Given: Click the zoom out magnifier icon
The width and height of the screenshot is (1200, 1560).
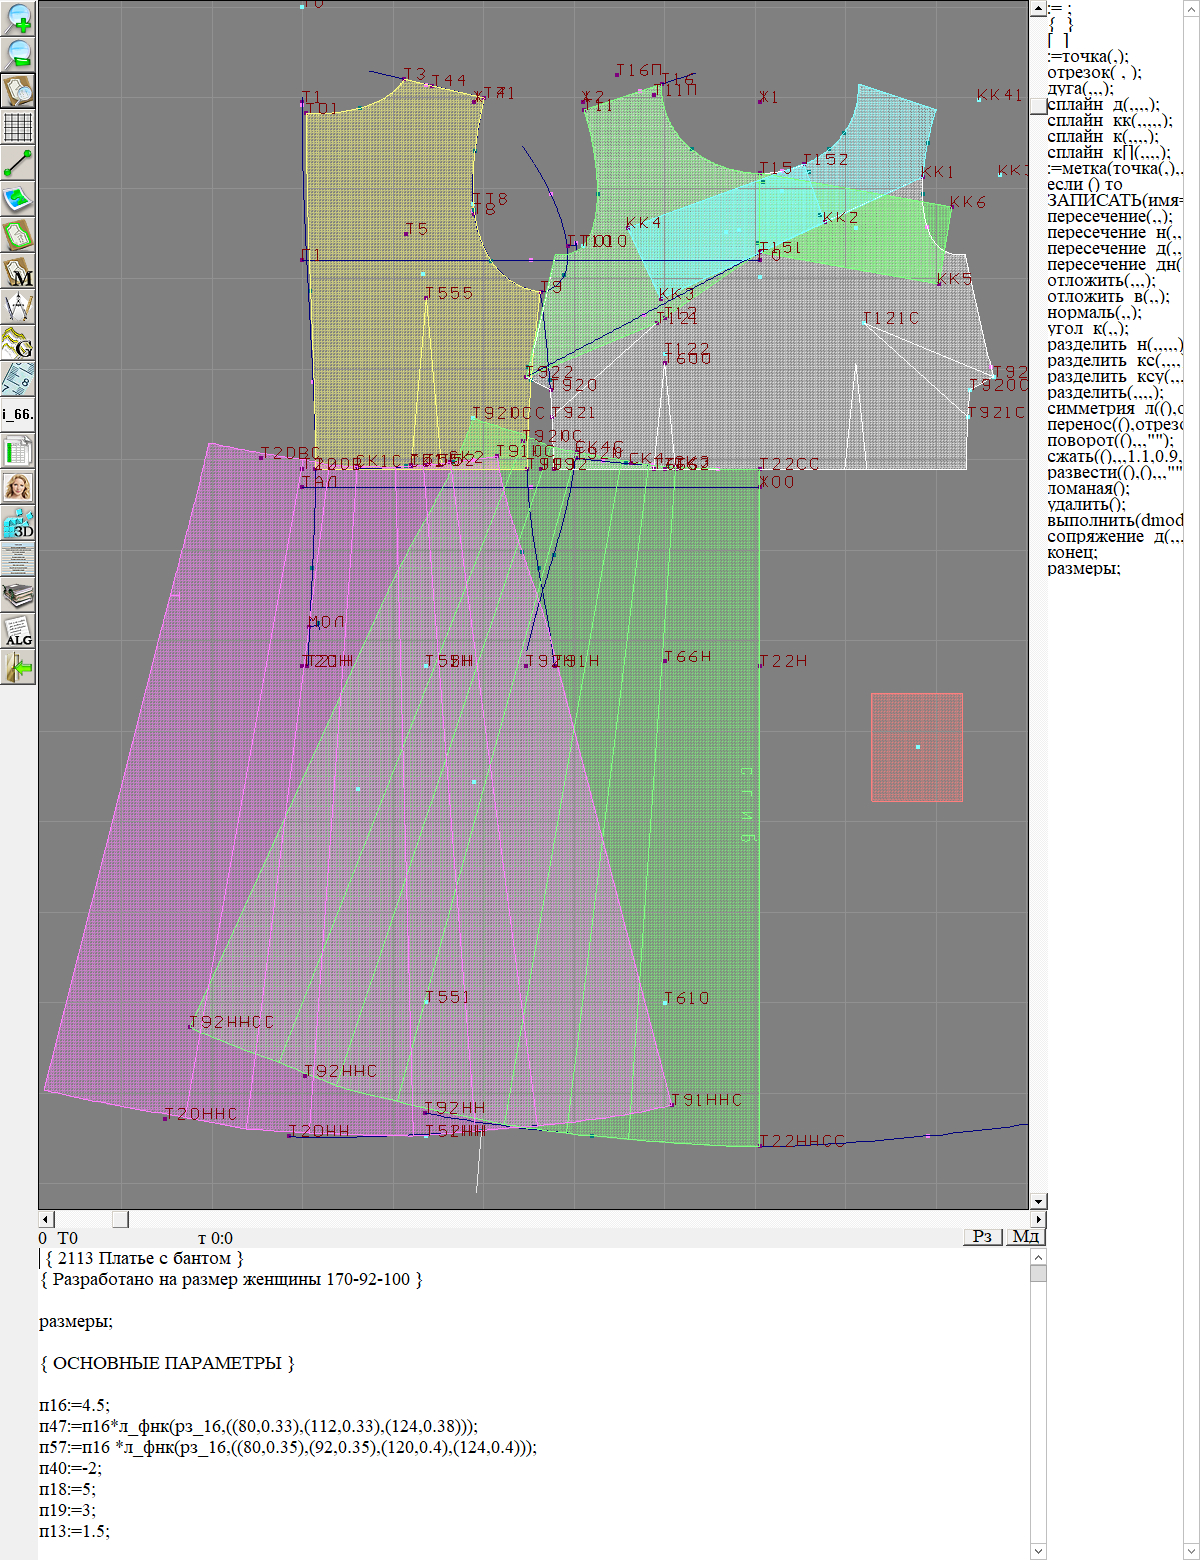Looking at the screenshot, I should [18, 54].
